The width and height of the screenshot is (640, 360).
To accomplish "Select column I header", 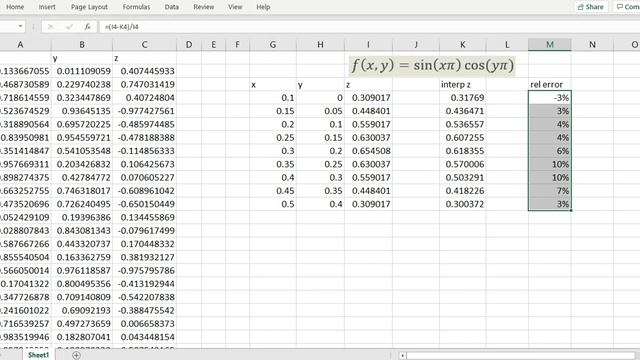I will (x=368, y=45).
